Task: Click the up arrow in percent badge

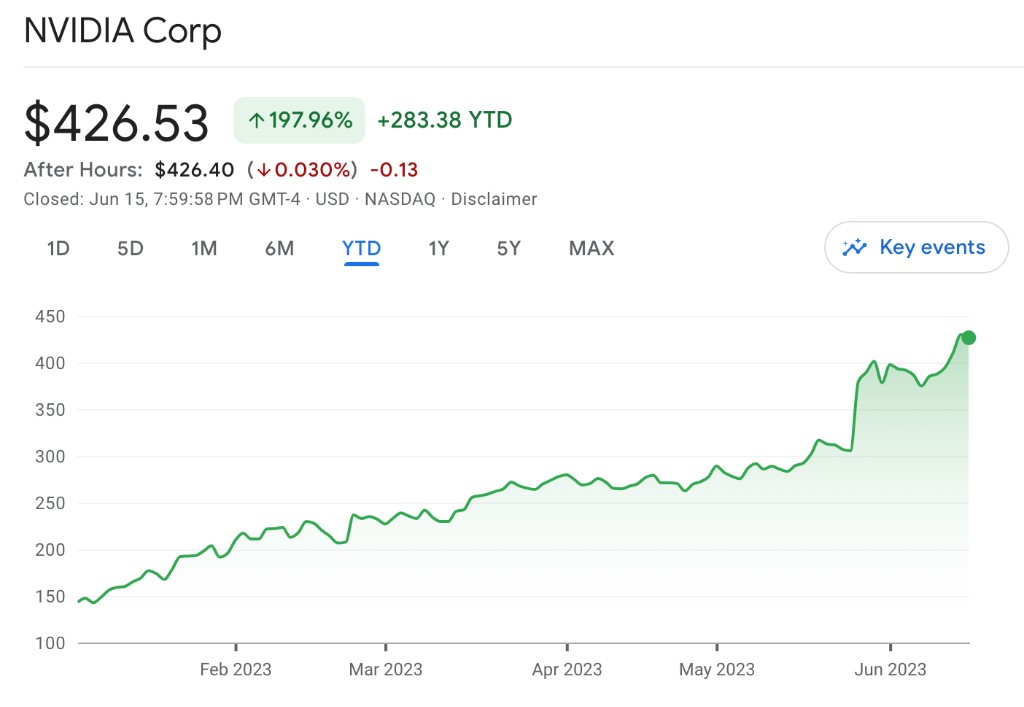Action: (x=257, y=120)
